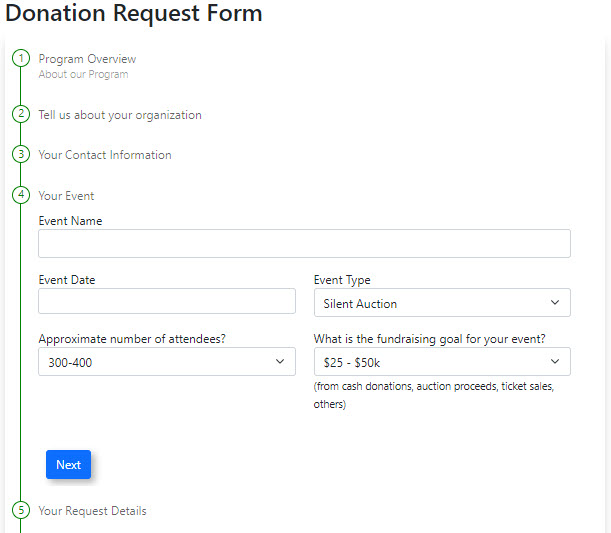
Task: Click the 300-400 dropdown chevron arrow
Action: (x=280, y=362)
